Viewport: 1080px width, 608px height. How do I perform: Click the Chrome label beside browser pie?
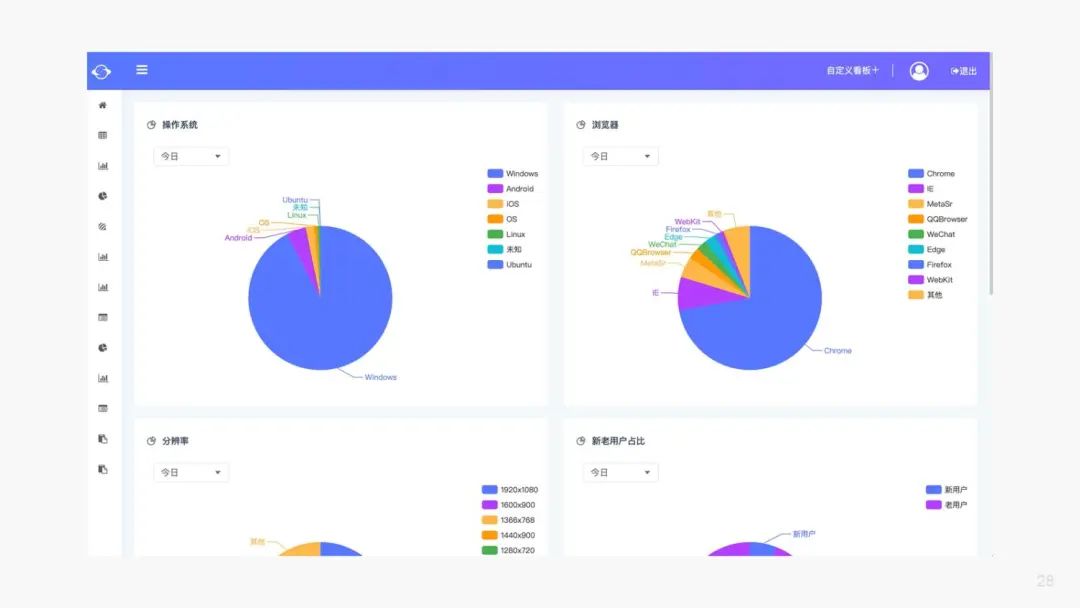click(x=838, y=350)
